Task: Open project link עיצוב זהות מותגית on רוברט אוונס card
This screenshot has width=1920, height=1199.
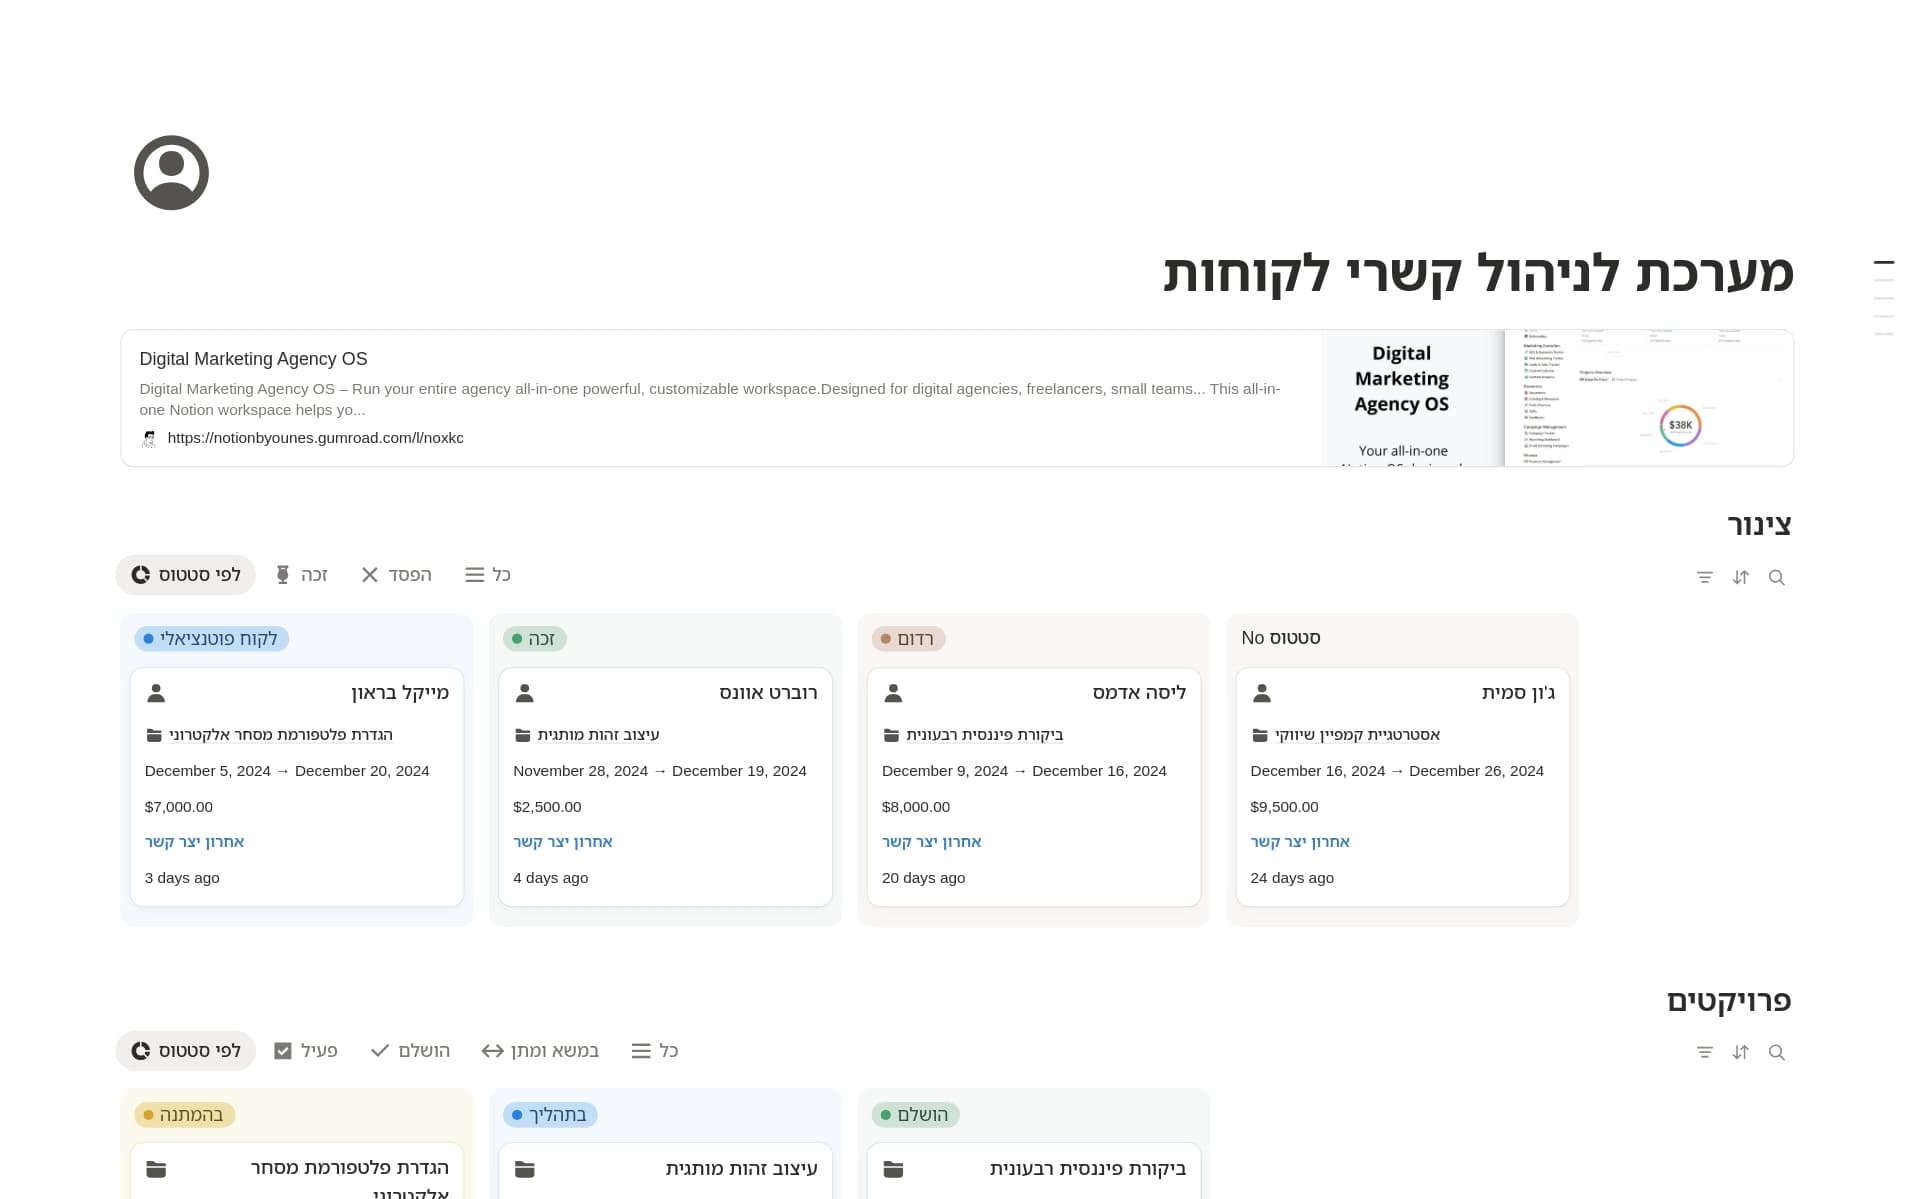Action: (597, 735)
